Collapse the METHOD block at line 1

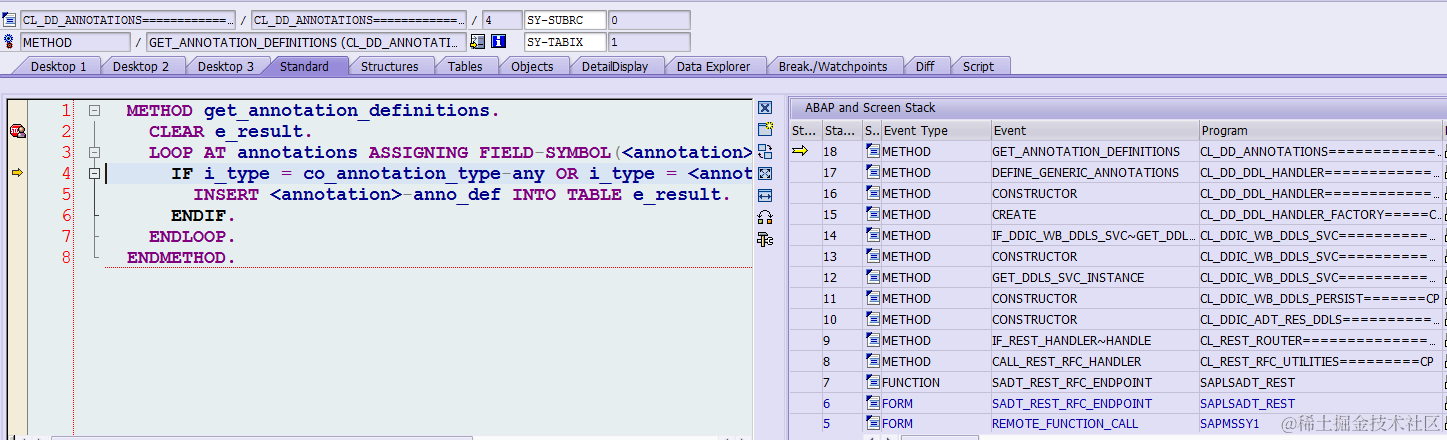[94, 111]
